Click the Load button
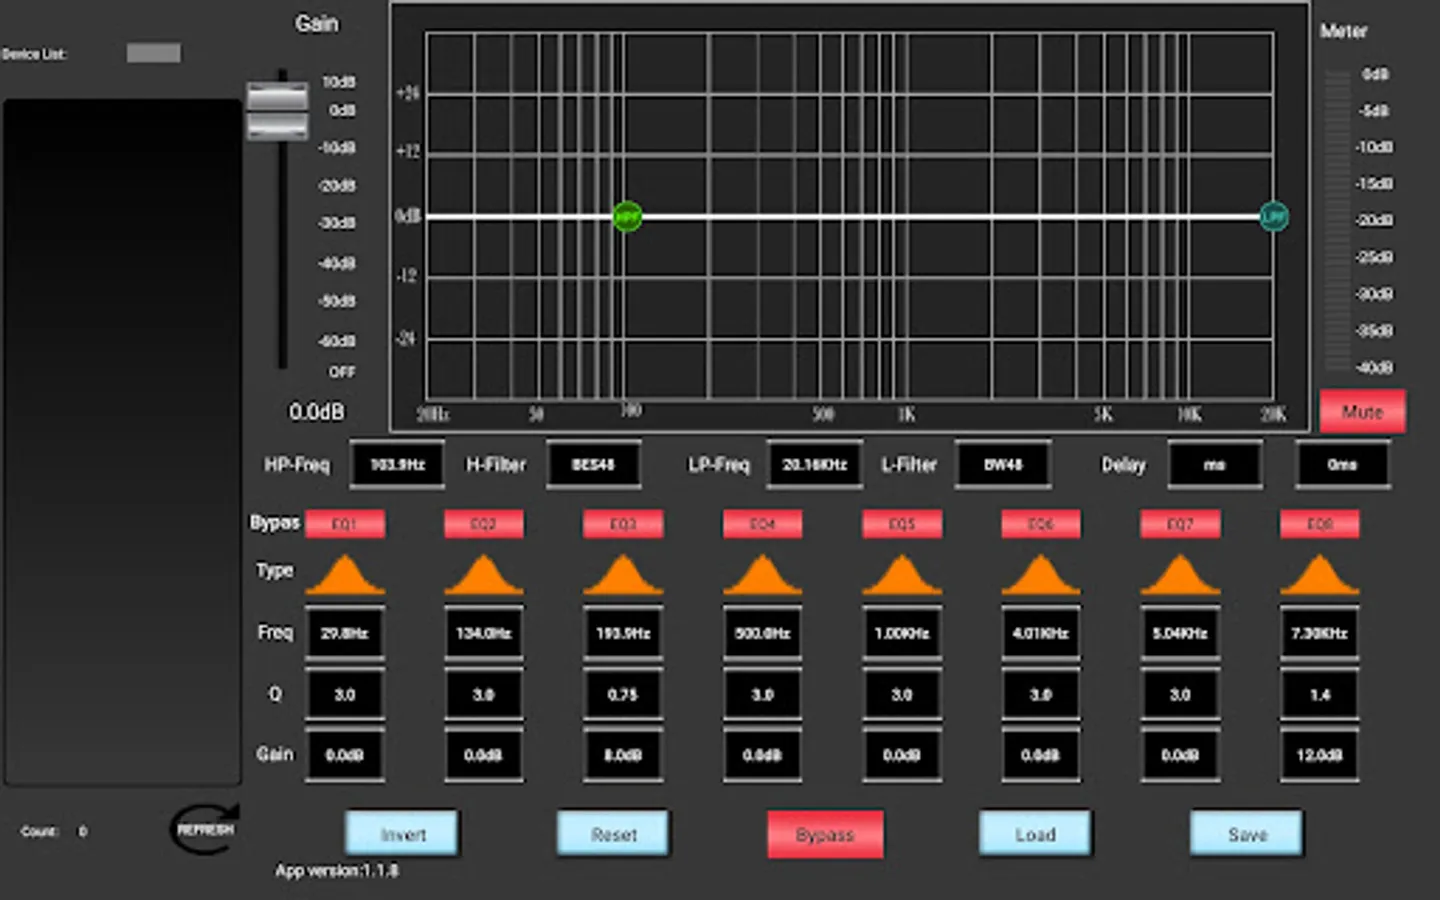 1035,833
